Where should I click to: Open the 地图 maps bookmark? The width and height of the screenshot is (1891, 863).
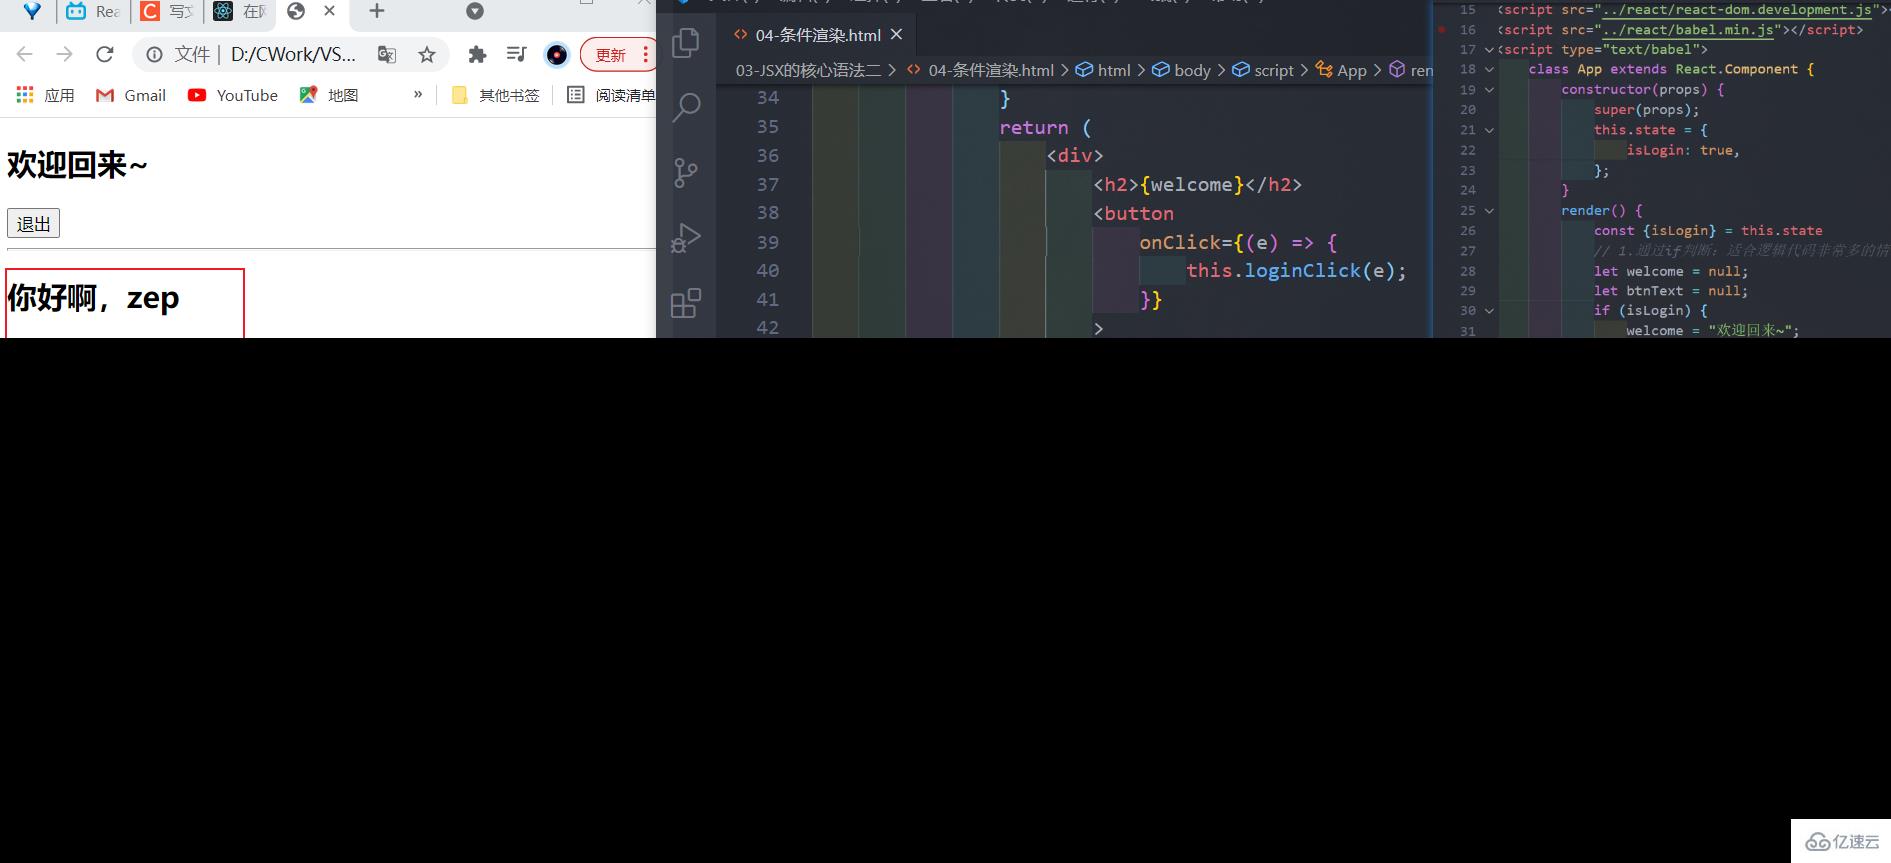pyautogui.click(x=329, y=95)
